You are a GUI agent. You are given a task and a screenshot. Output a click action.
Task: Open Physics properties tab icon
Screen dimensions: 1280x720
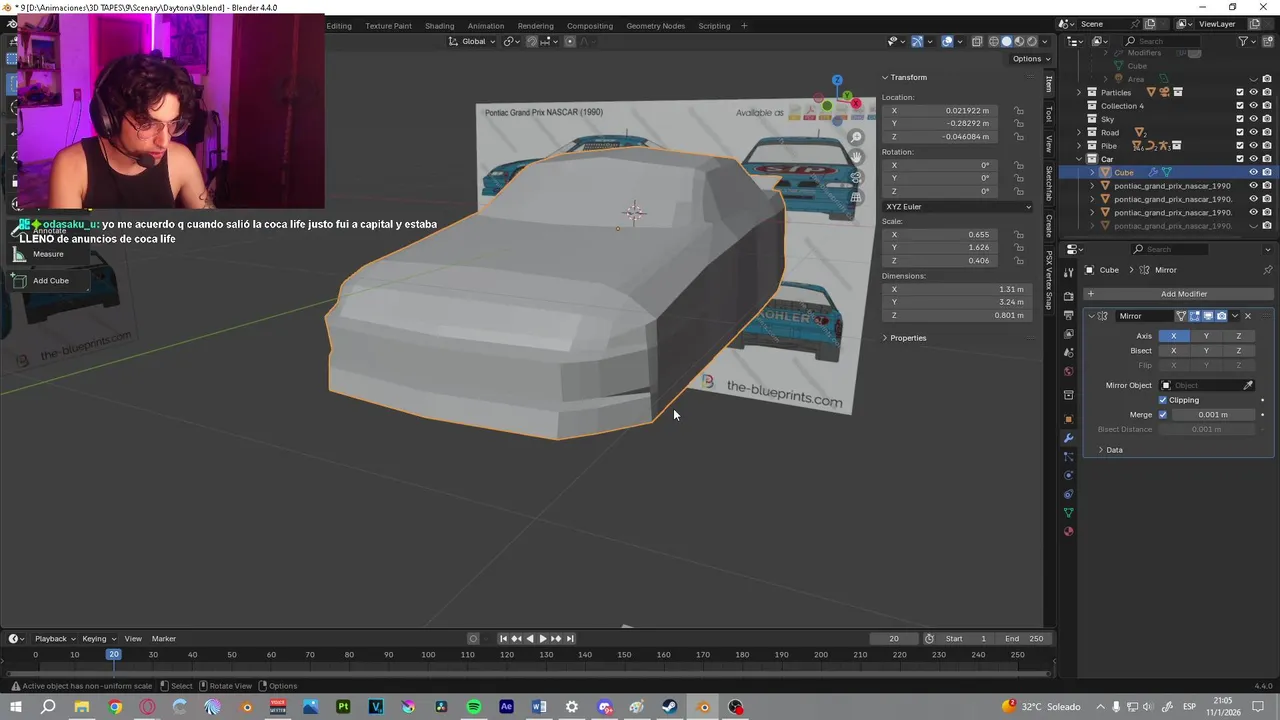tap(1068, 475)
